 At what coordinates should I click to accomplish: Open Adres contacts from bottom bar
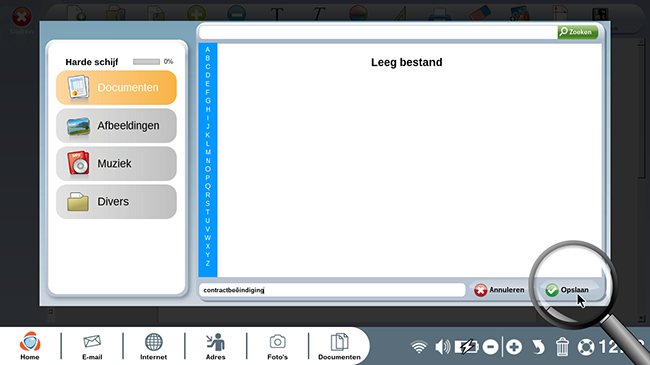click(x=216, y=346)
